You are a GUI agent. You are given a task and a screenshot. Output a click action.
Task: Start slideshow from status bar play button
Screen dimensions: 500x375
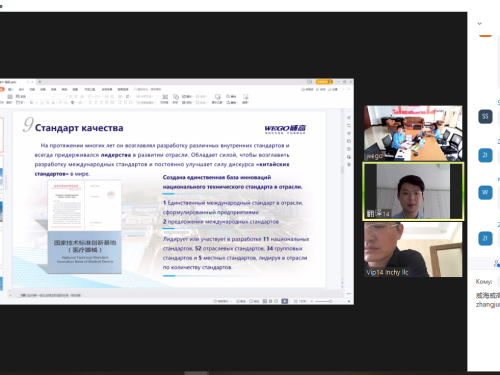(284, 301)
